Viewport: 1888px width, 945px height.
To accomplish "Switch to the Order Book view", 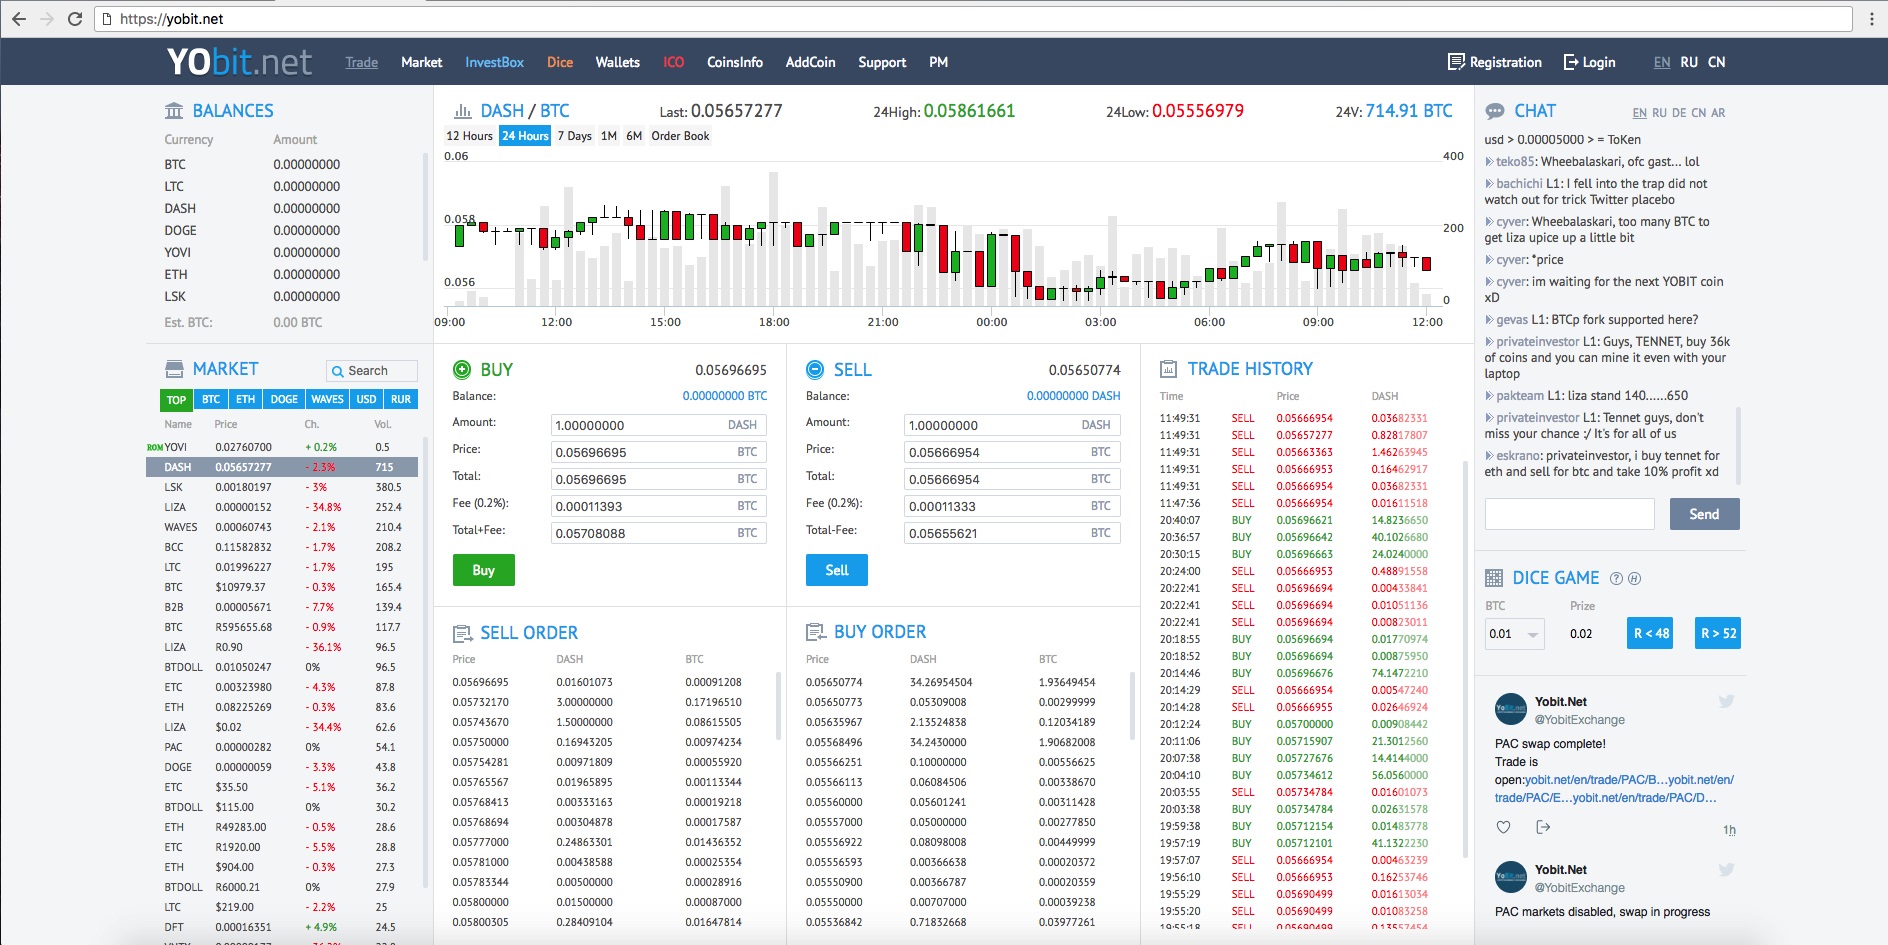I will (x=680, y=136).
